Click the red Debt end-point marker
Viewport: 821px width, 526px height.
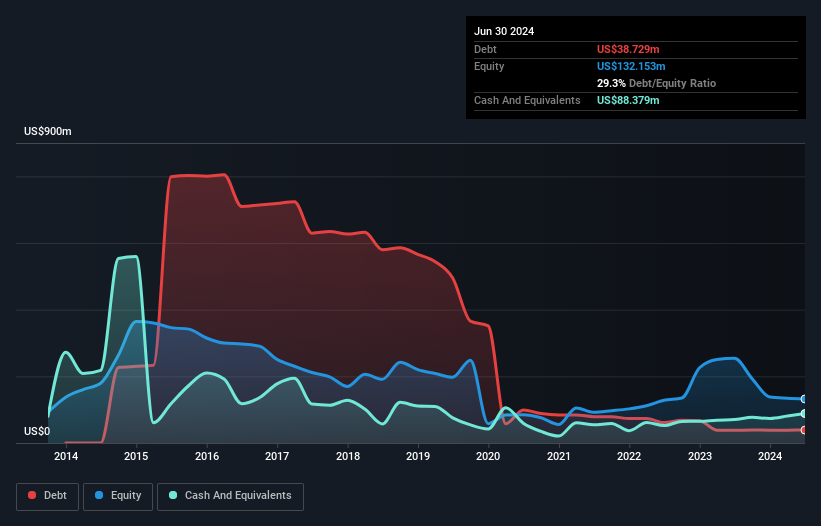pos(804,430)
